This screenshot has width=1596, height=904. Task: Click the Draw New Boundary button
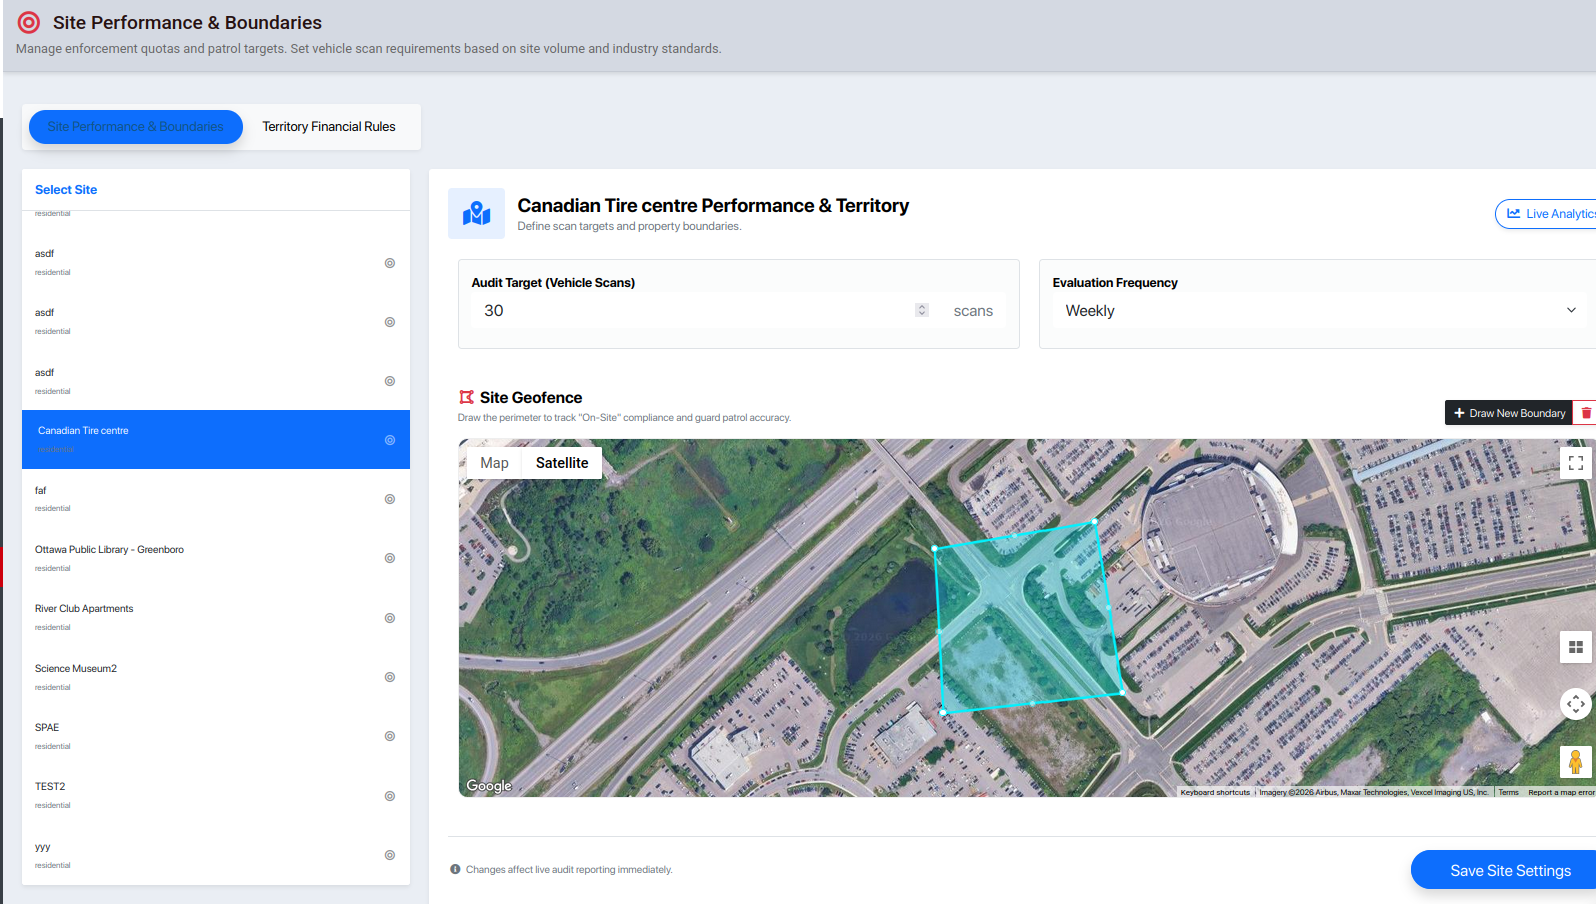[x=1508, y=413]
